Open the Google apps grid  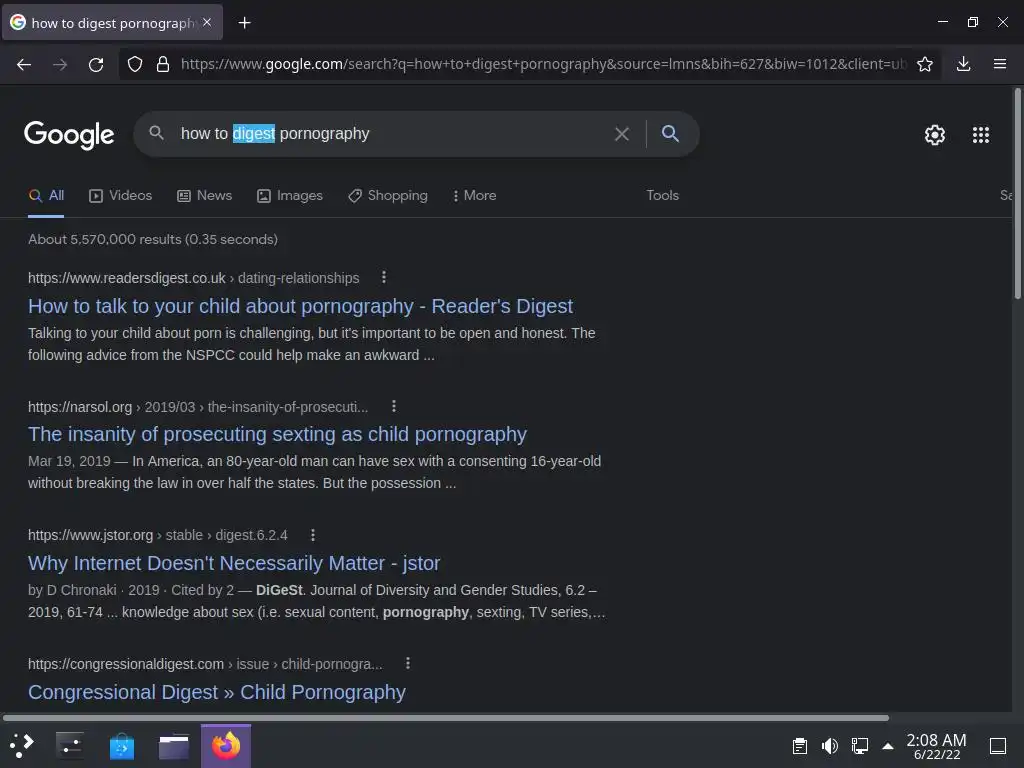pos(980,135)
